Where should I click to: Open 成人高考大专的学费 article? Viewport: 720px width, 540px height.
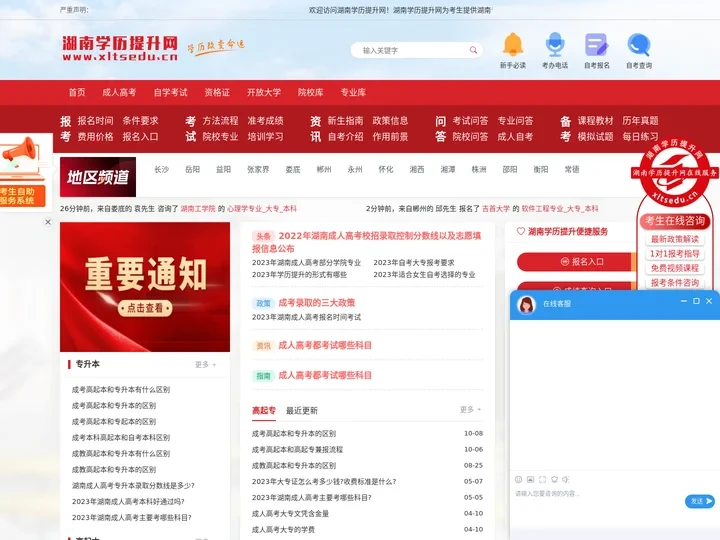pyautogui.click(x=283, y=529)
